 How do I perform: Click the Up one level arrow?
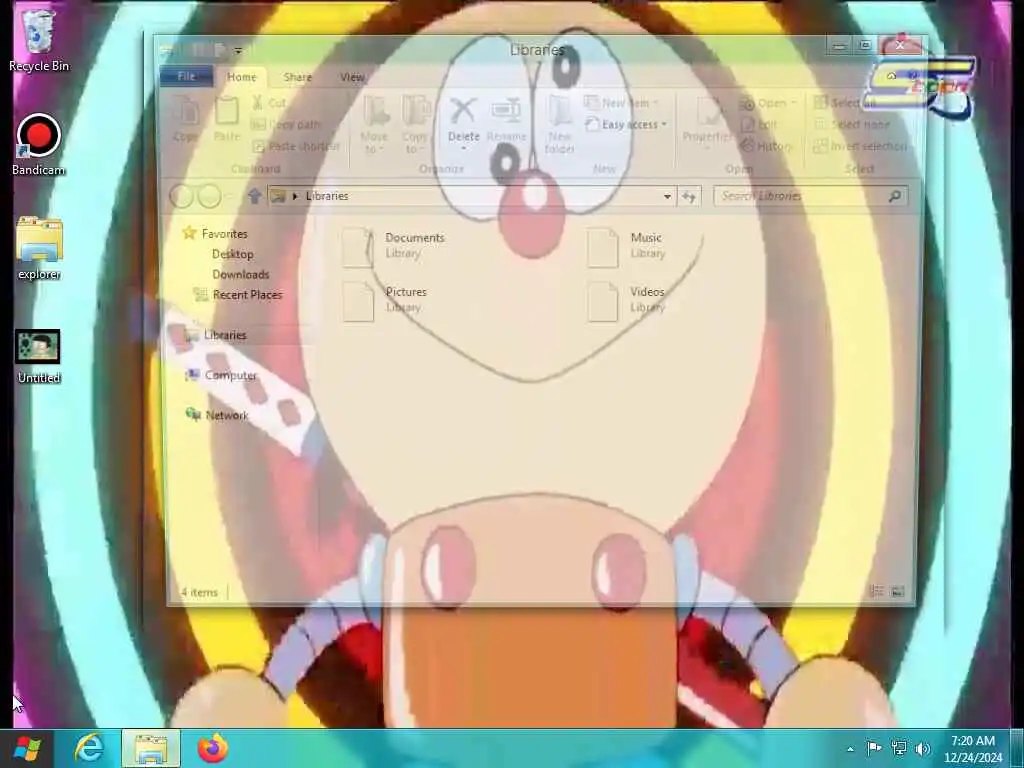[255, 196]
